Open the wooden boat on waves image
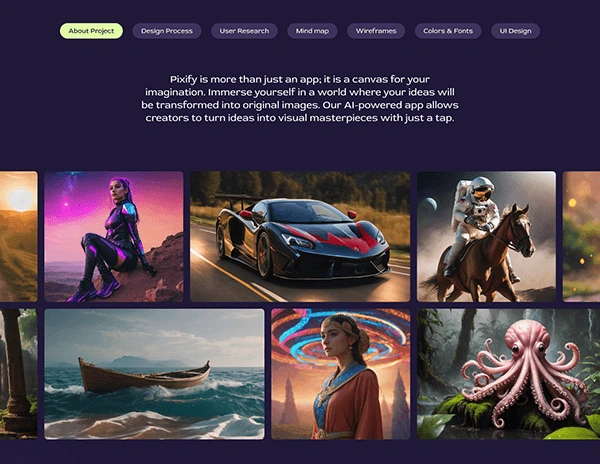This screenshot has width=600, height=464. 154,374
